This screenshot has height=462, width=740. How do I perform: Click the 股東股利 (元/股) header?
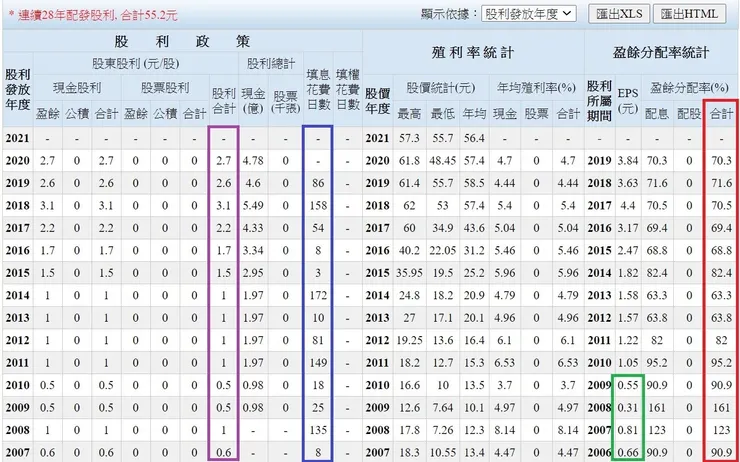tap(135, 63)
